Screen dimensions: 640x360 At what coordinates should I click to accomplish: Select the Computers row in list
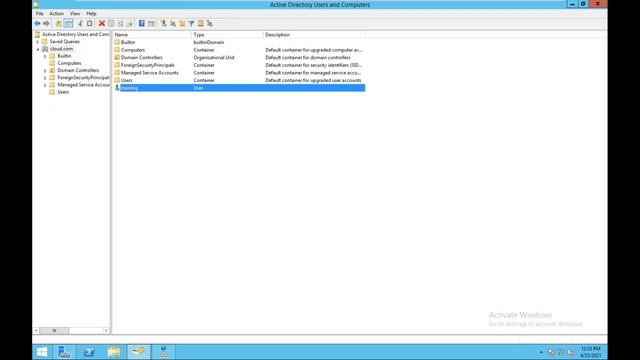(239, 50)
